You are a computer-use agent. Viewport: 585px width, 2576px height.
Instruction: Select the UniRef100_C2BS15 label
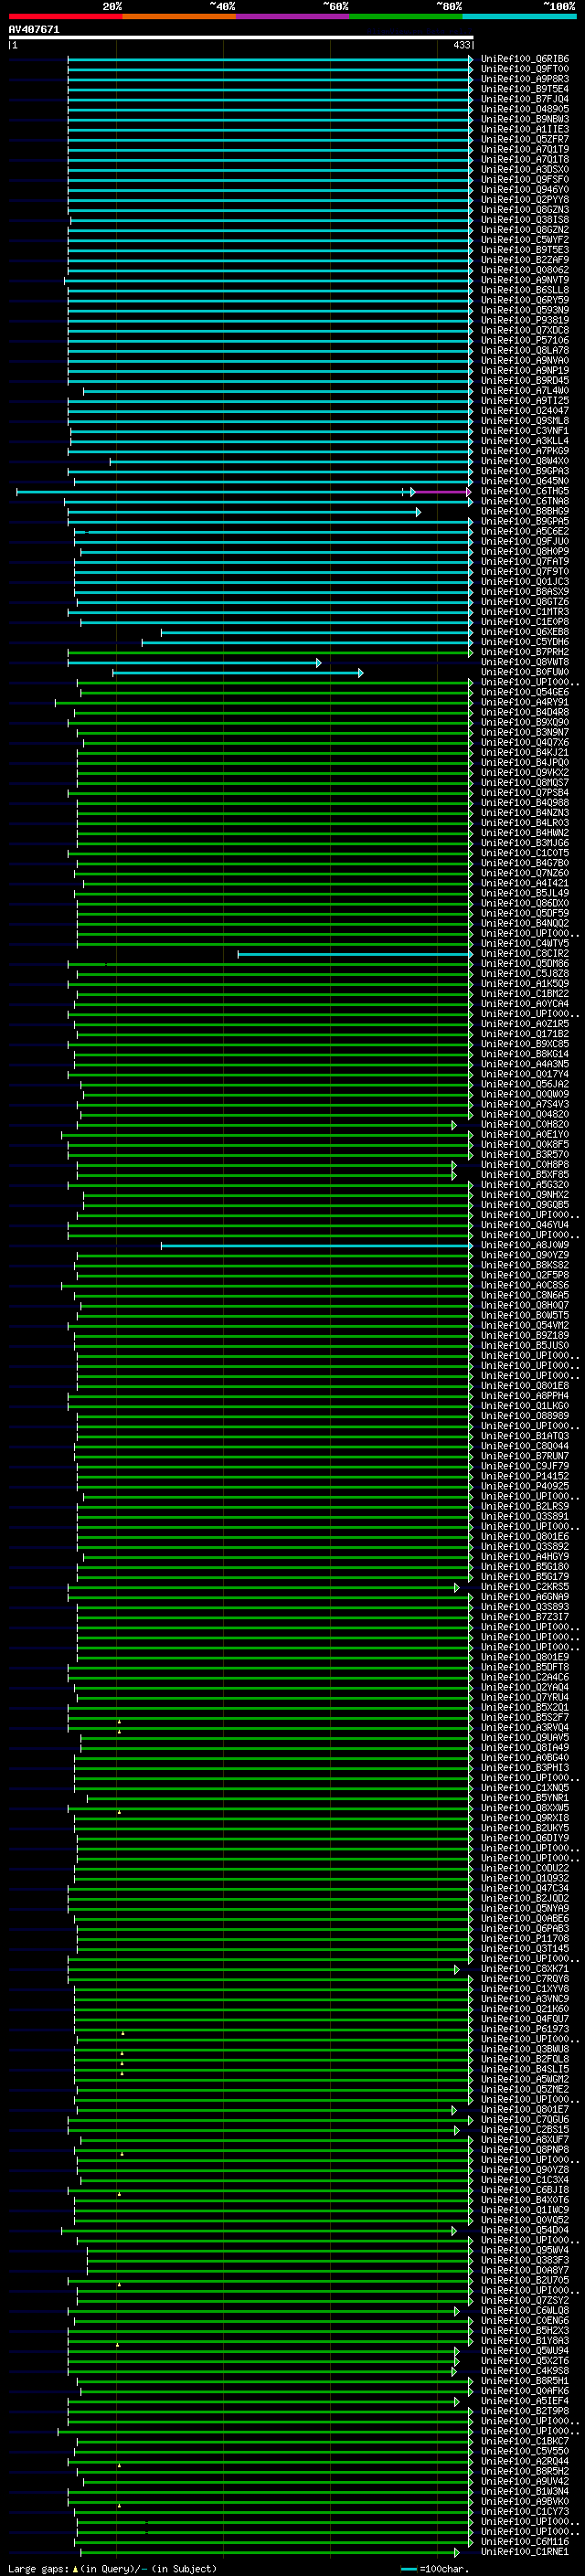525,2130
